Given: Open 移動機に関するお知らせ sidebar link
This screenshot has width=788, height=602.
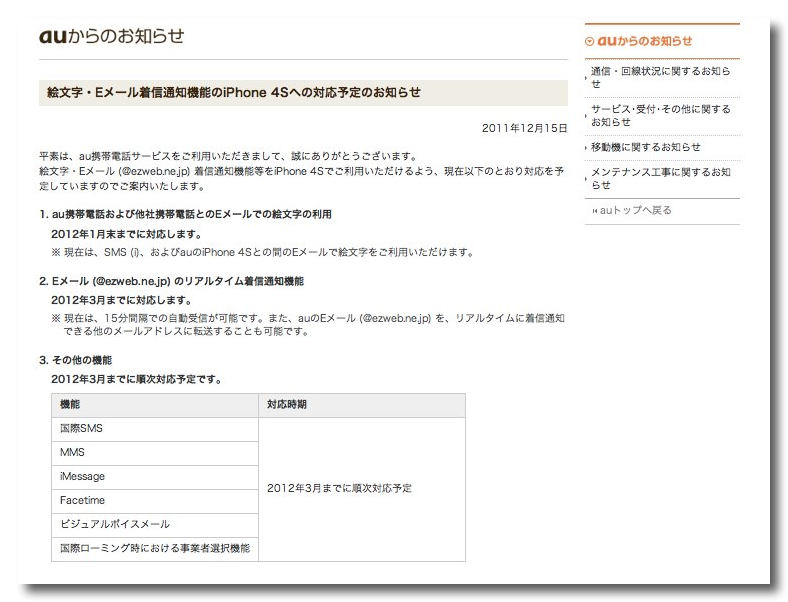Looking at the screenshot, I should pyautogui.click(x=645, y=147).
